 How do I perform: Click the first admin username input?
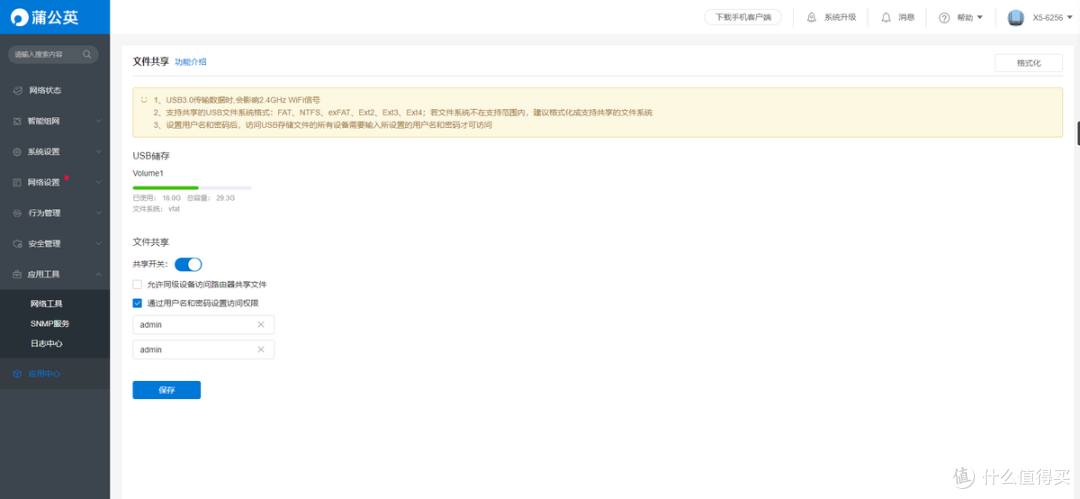tap(203, 325)
